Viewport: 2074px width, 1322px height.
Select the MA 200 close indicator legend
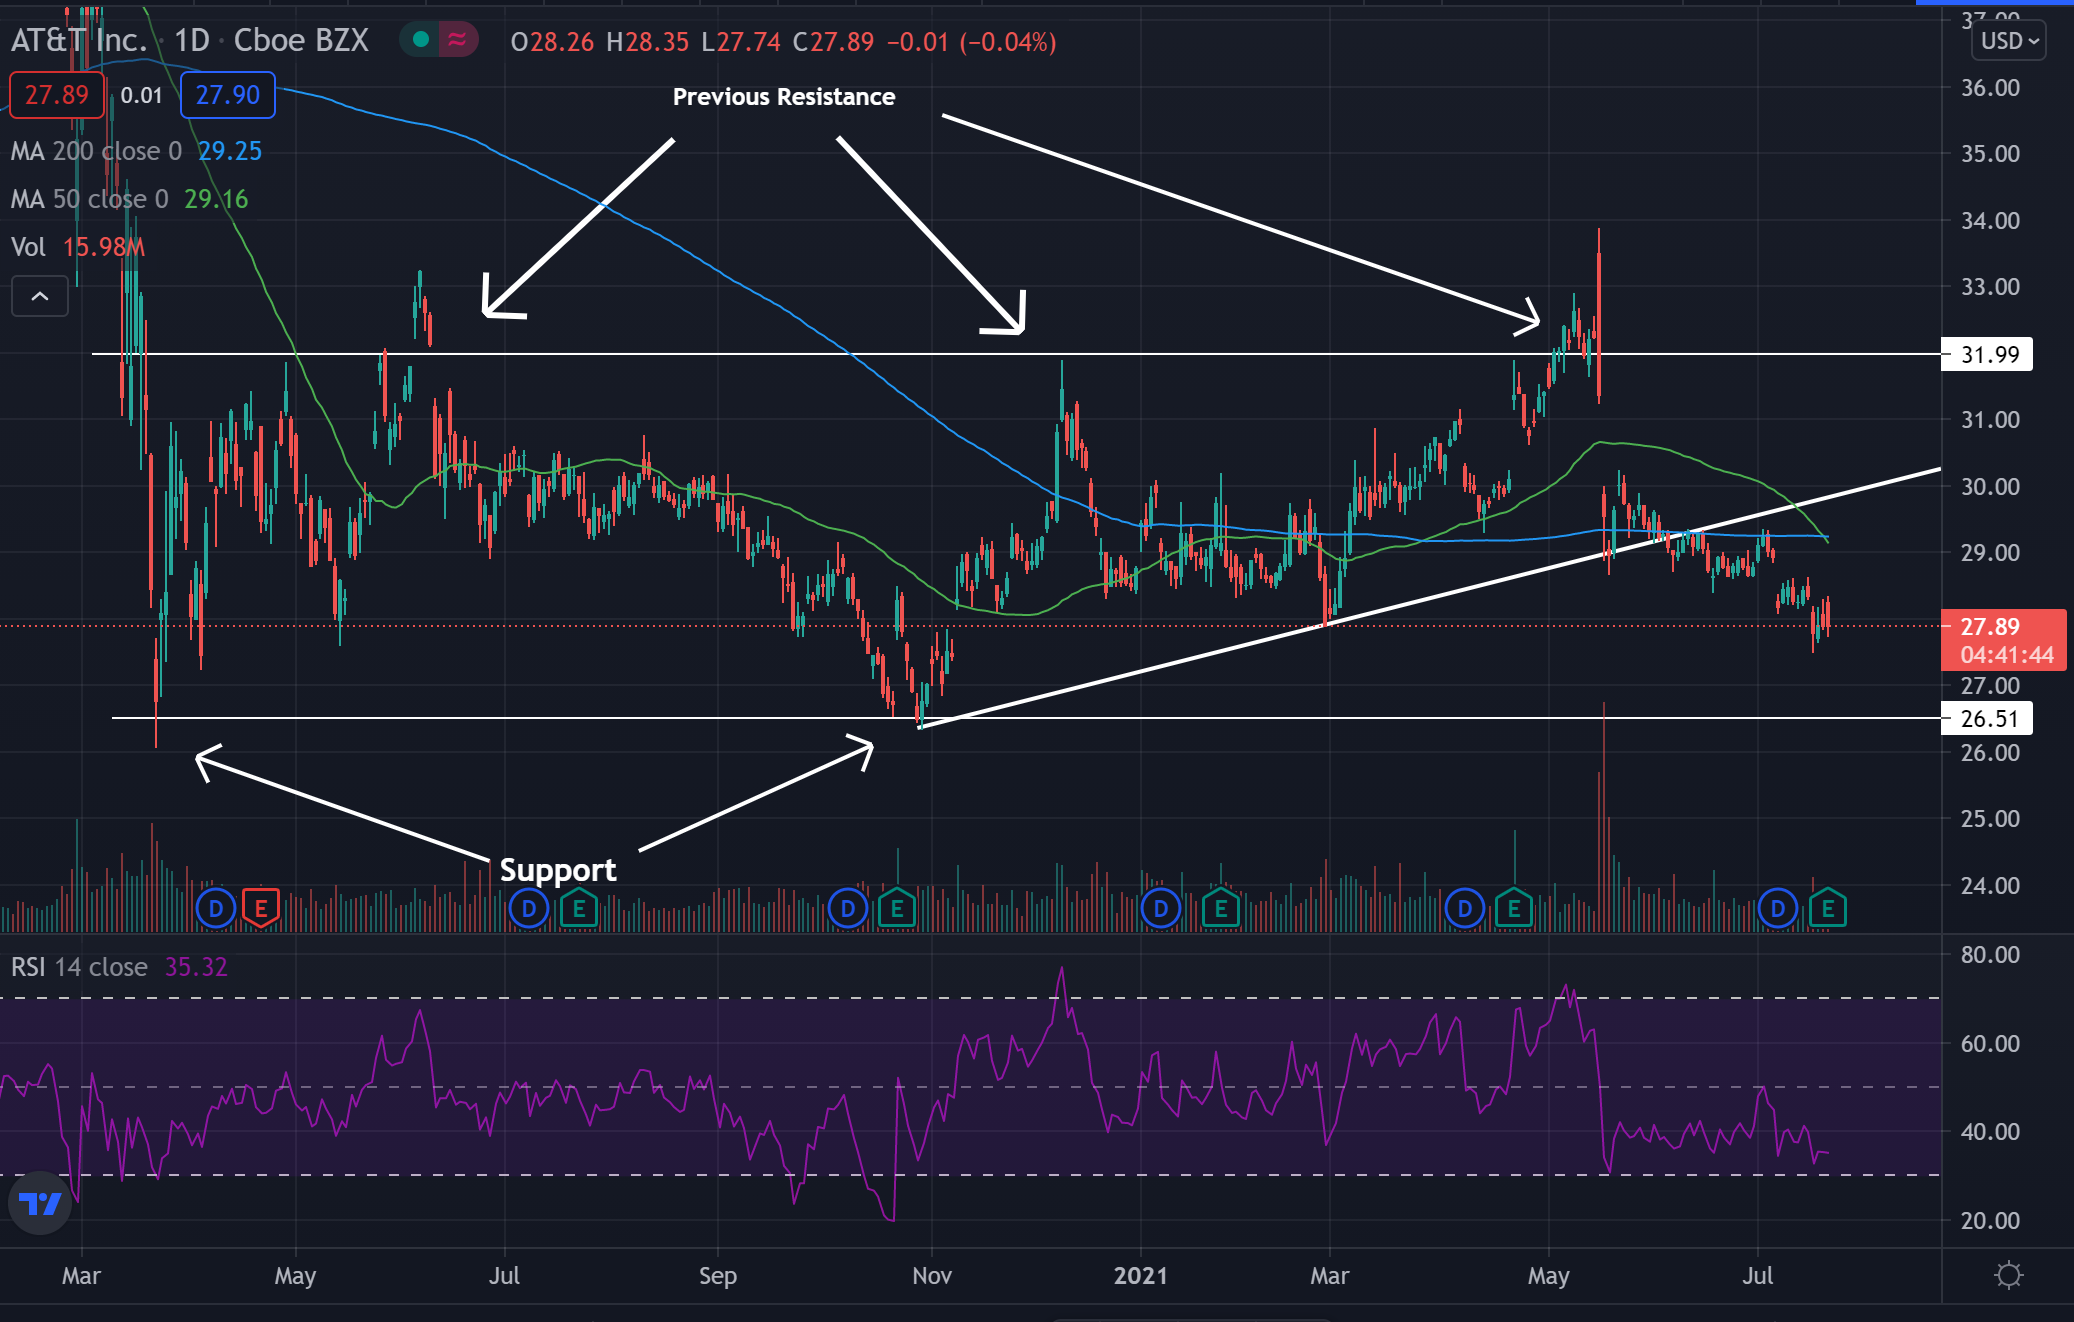pos(136,151)
